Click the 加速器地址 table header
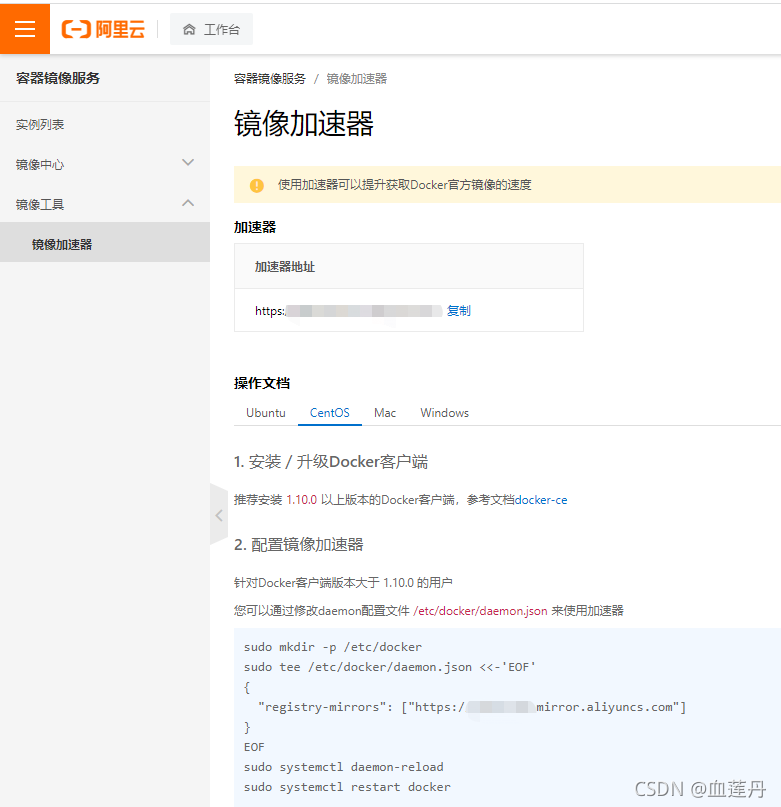This screenshot has width=781, height=807. (285, 267)
